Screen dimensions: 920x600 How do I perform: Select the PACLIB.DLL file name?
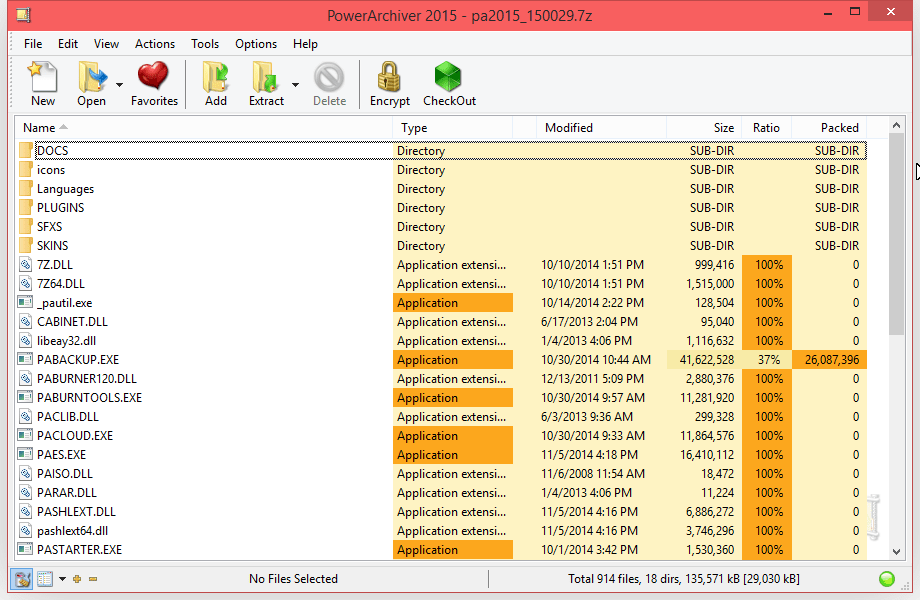pyautogui.click(x=67, y=417)
